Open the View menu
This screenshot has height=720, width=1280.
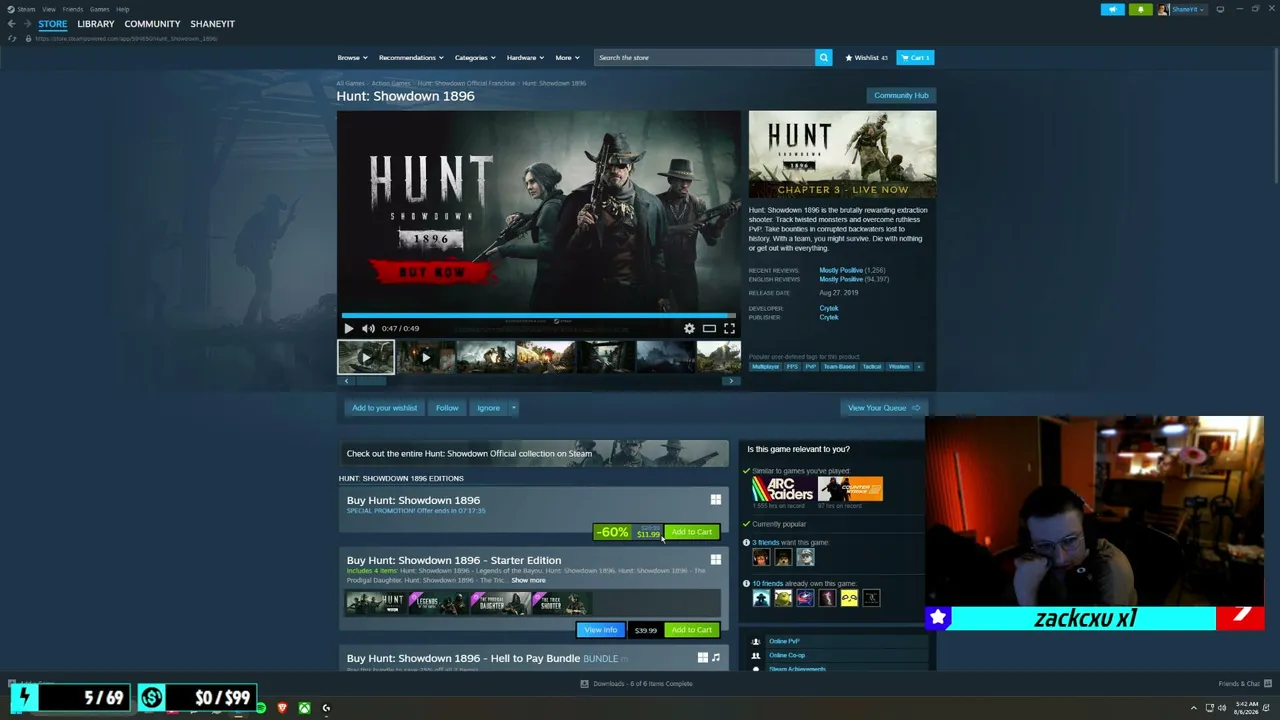click(49, 9)
